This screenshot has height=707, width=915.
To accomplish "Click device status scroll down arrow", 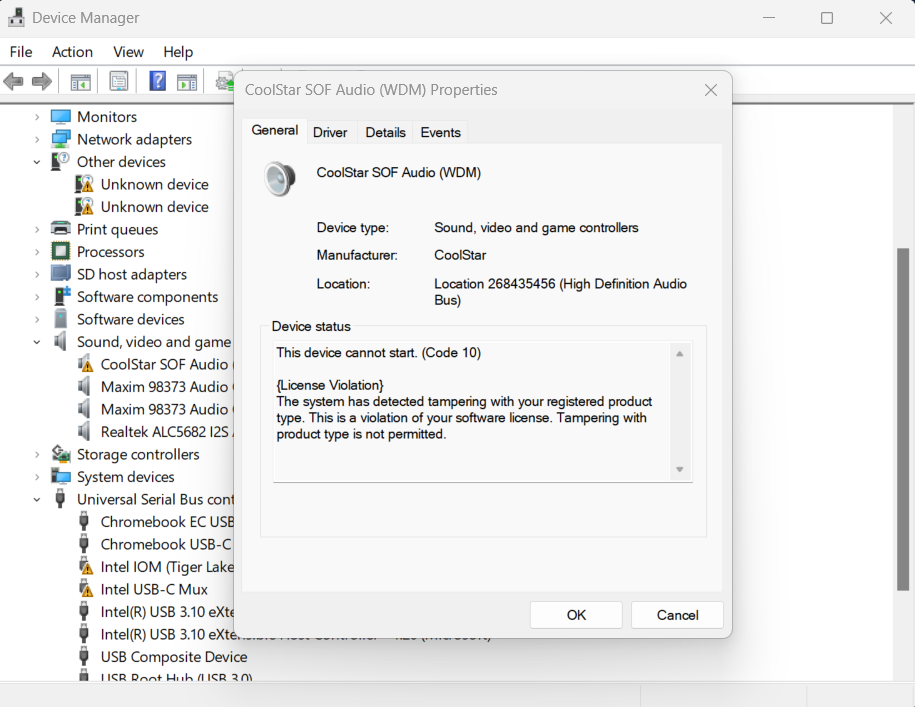I will (x=679, y=470).
